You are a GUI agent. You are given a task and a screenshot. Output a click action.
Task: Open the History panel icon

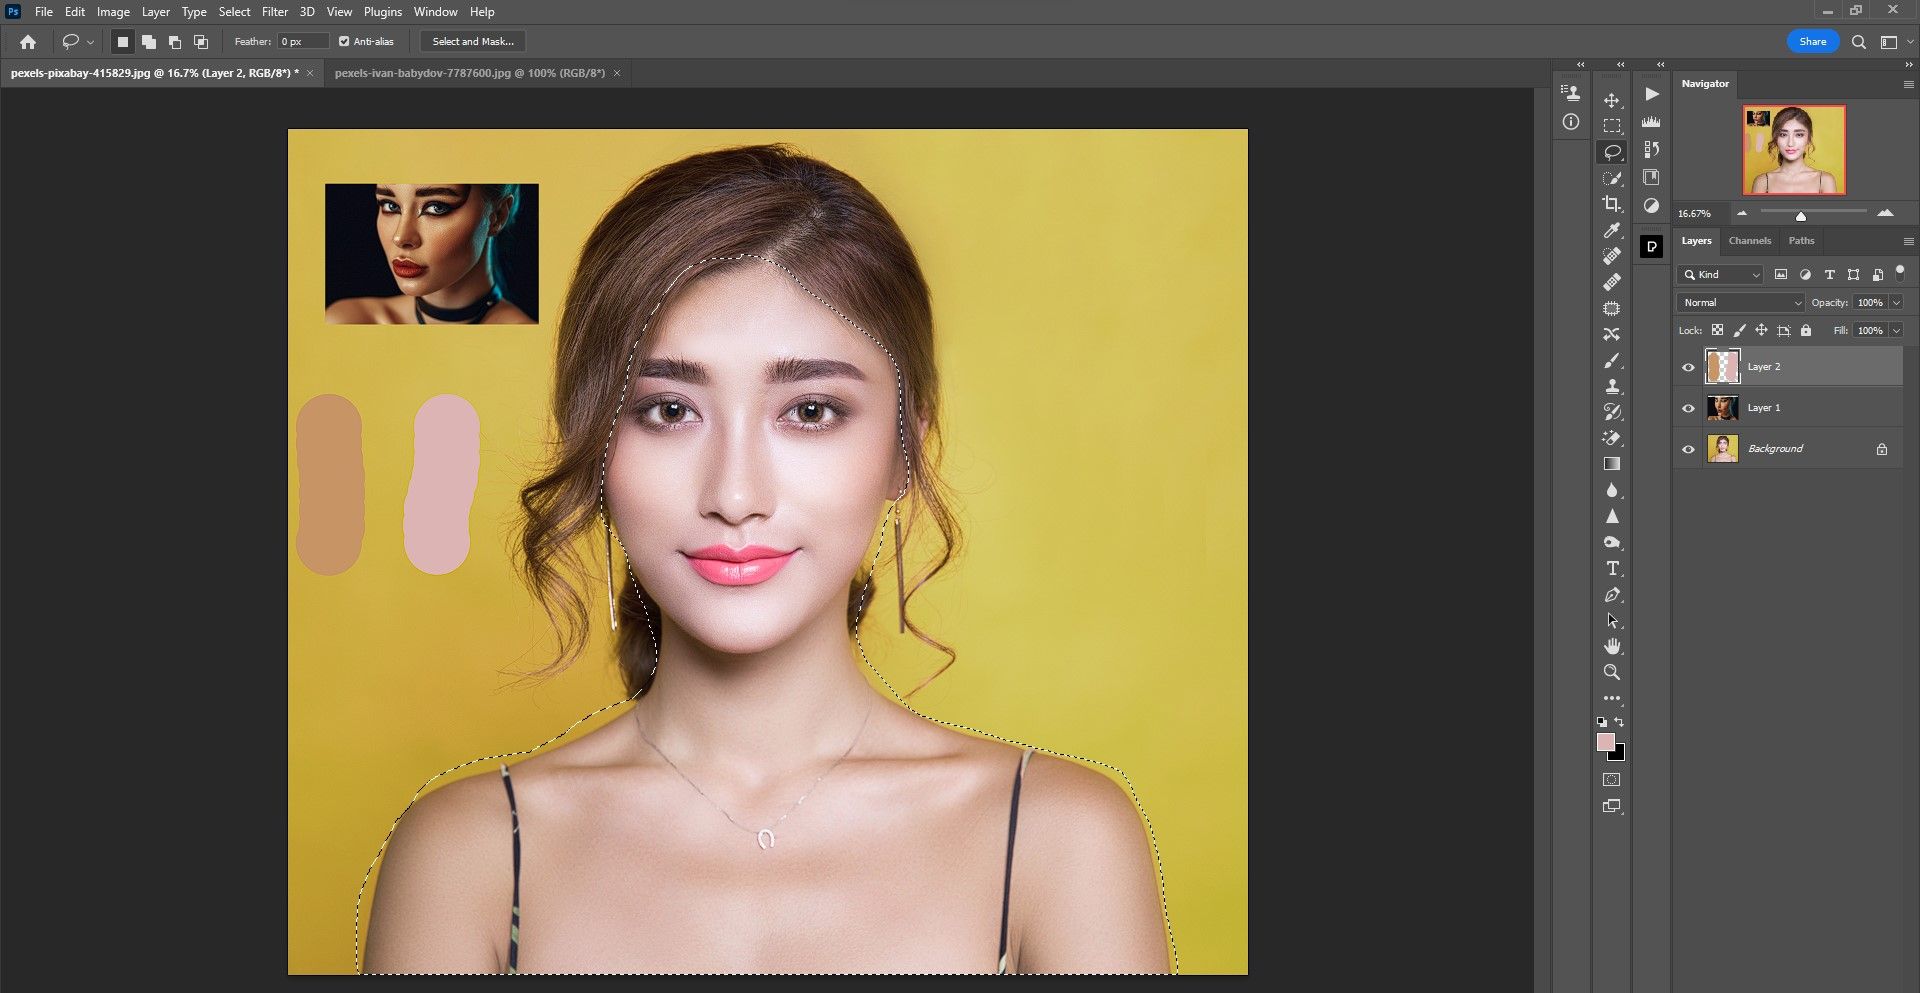(x=1651, y=150)
